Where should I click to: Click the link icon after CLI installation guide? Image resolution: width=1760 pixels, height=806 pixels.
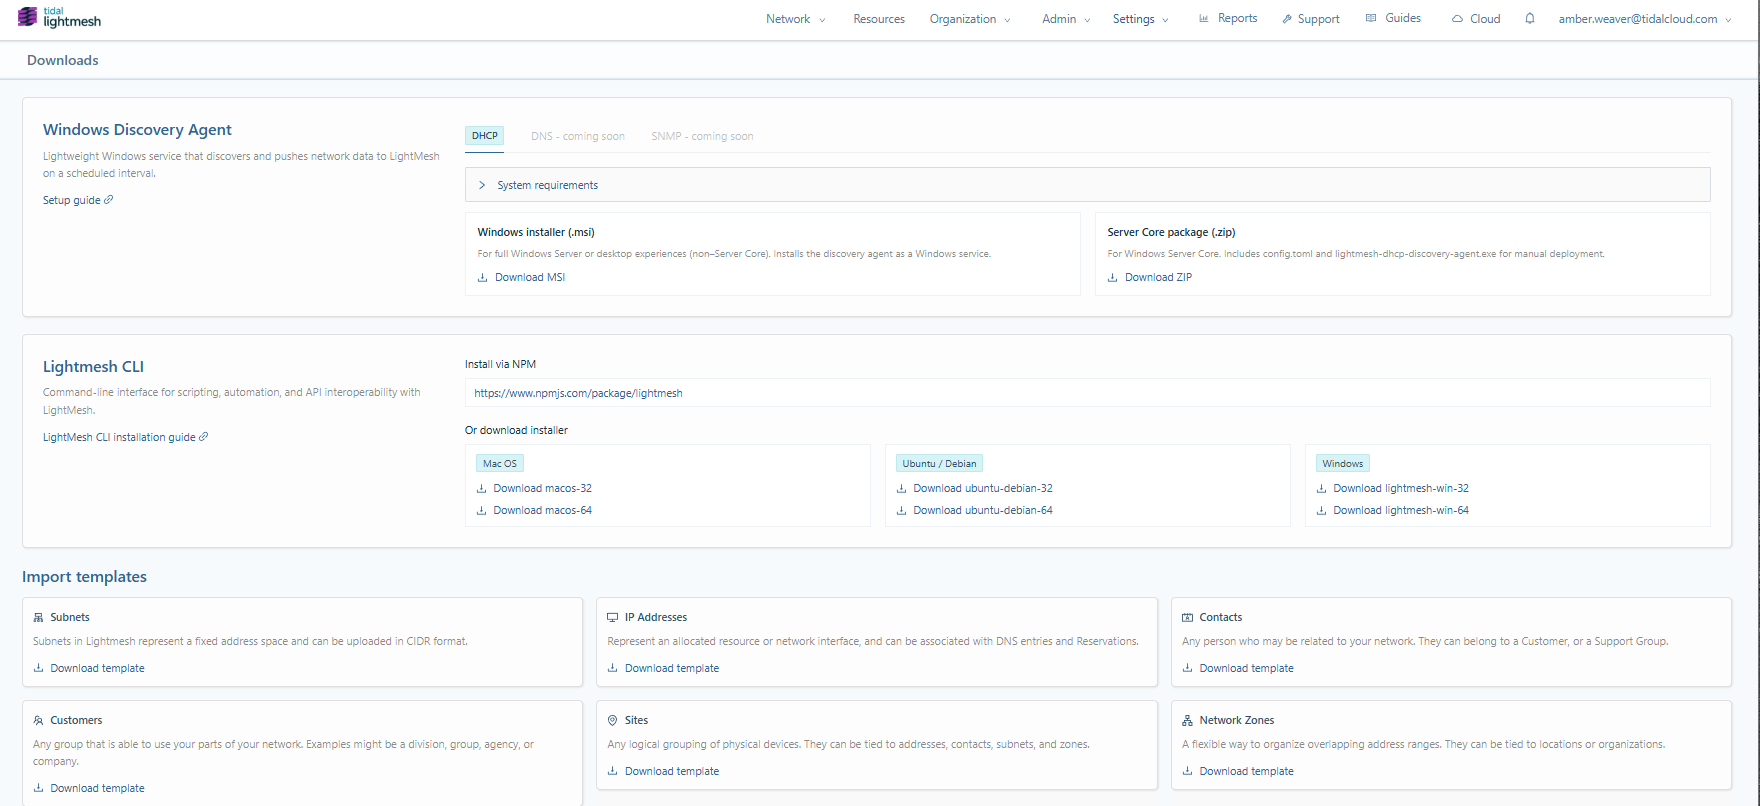[204, 437]
